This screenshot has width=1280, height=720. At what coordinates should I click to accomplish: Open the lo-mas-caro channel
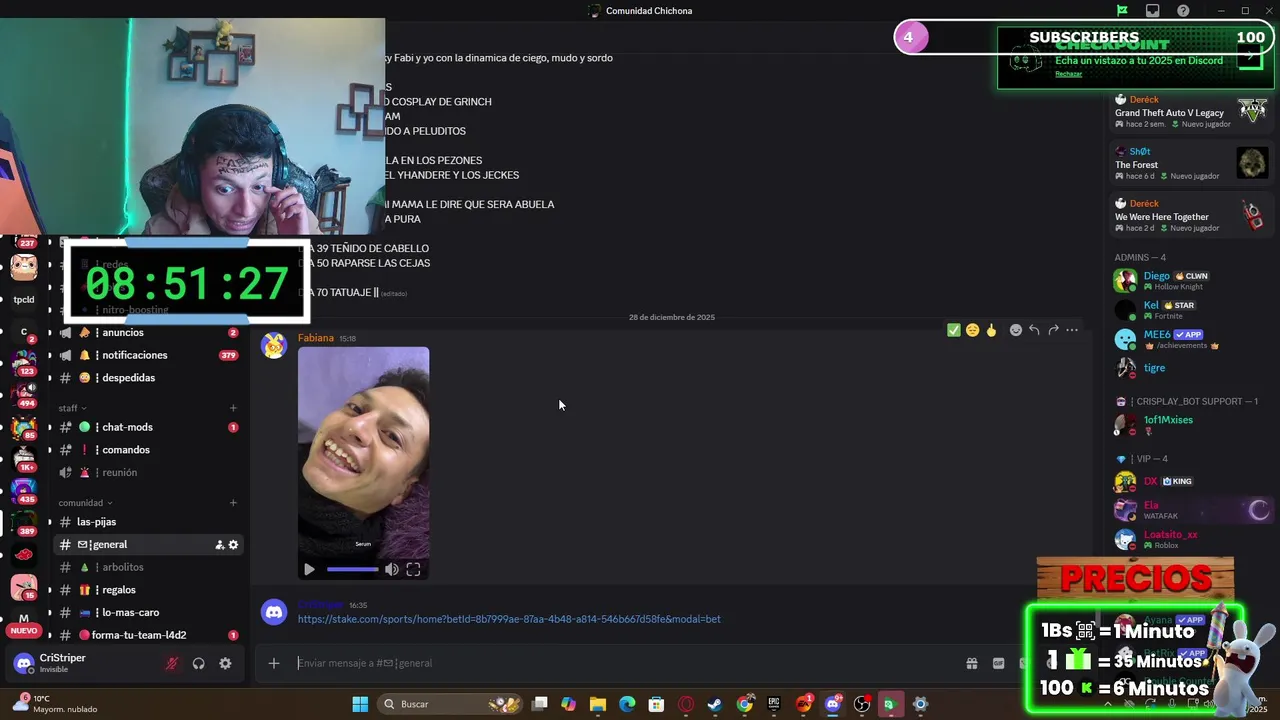[x=149, y=612]
